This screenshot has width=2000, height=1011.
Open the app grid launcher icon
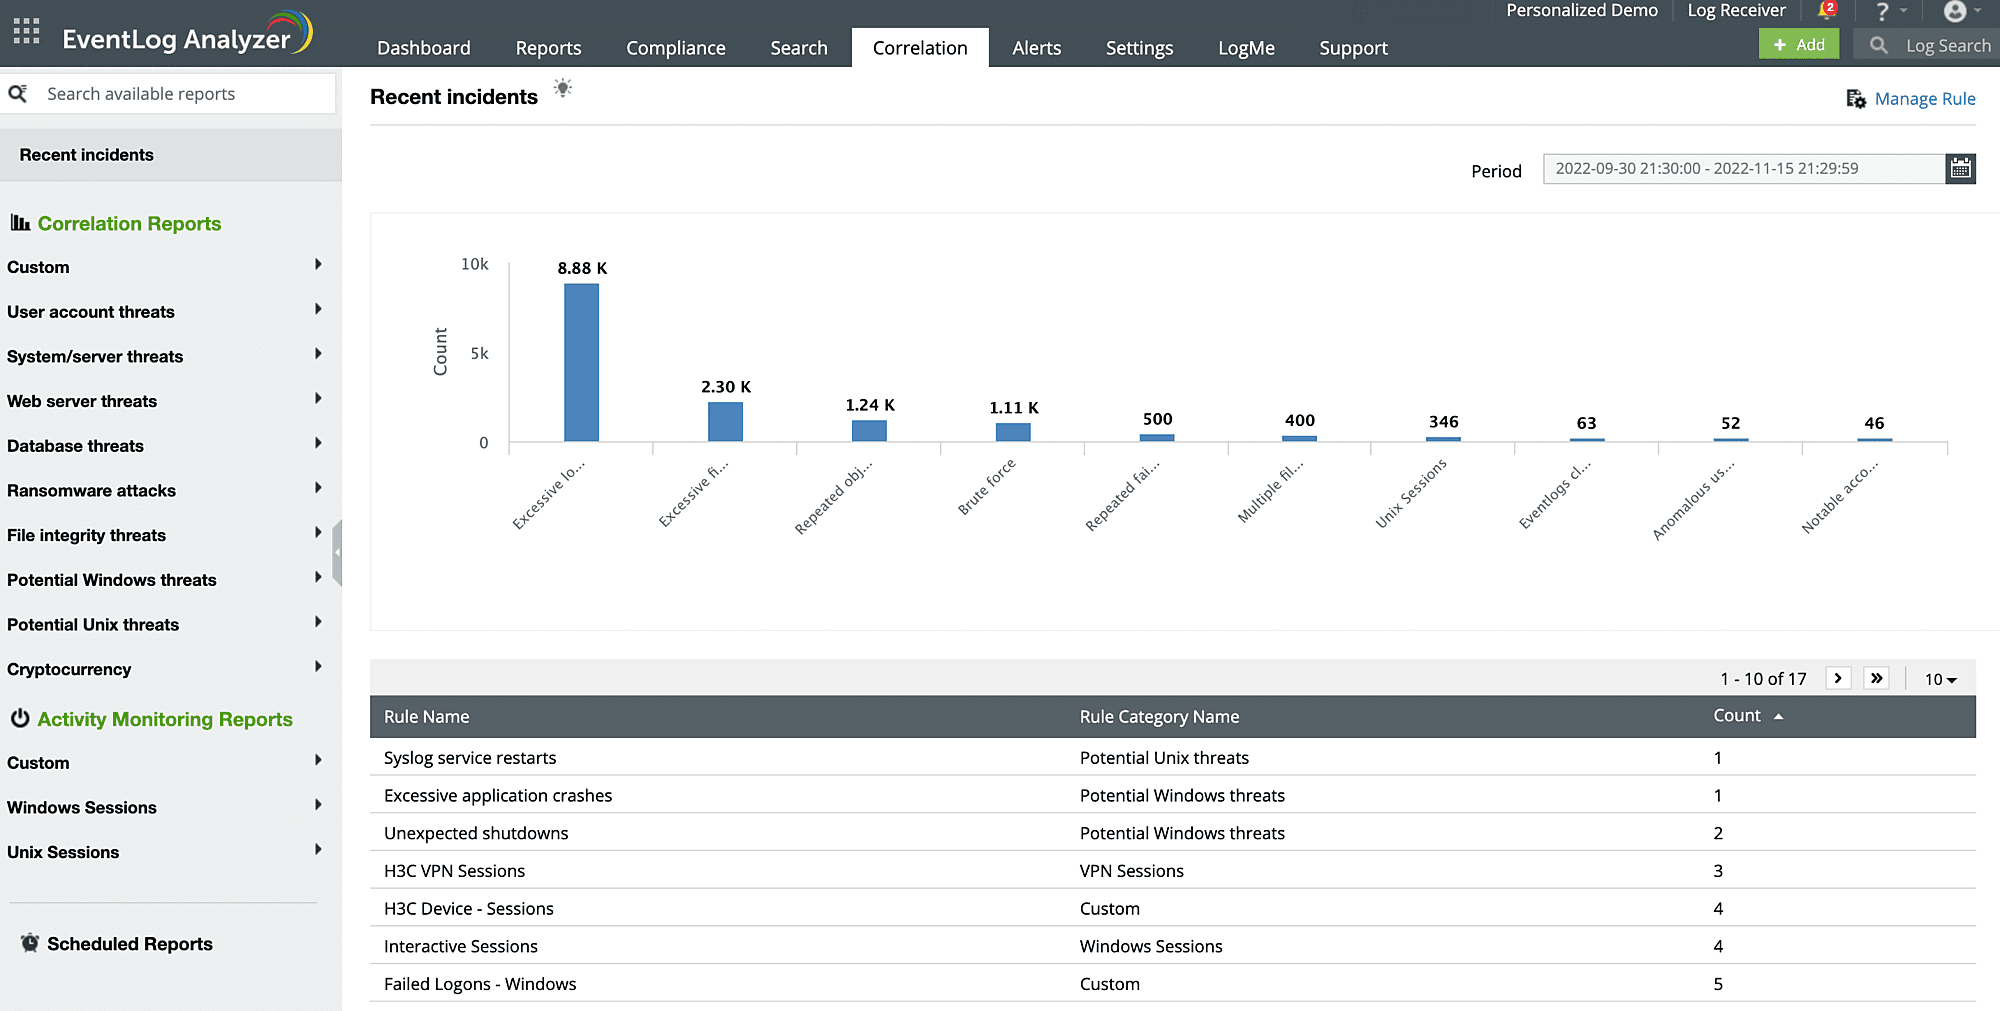pos(26,32)
